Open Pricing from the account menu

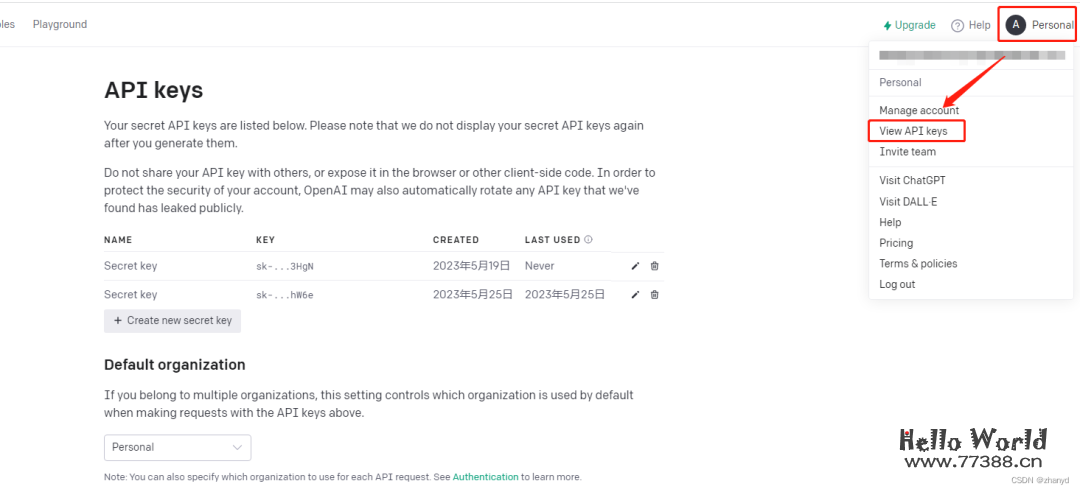coord(896,243)
